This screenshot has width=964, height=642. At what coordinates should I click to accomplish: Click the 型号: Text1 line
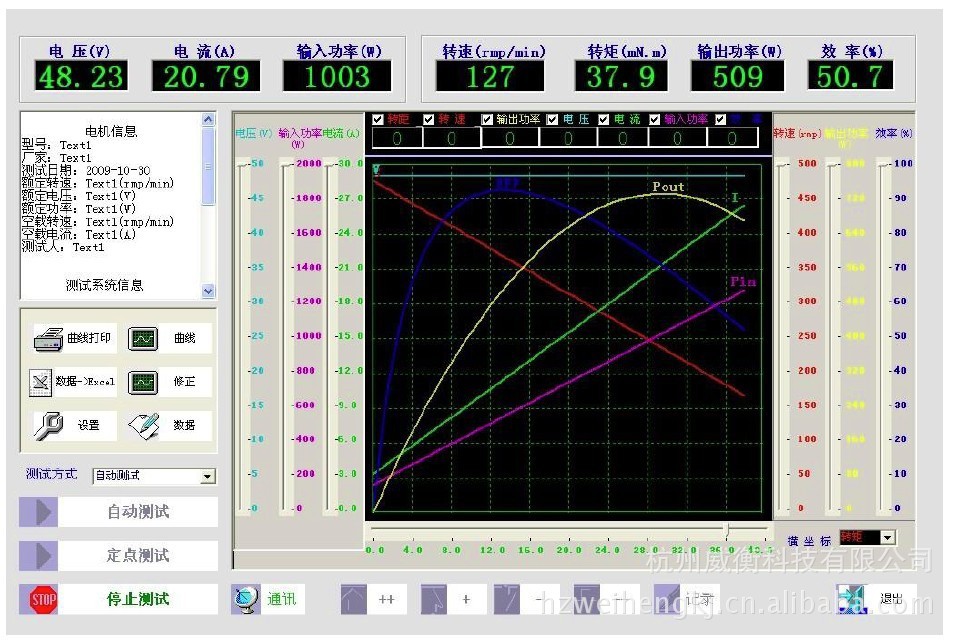pos(57,145)
